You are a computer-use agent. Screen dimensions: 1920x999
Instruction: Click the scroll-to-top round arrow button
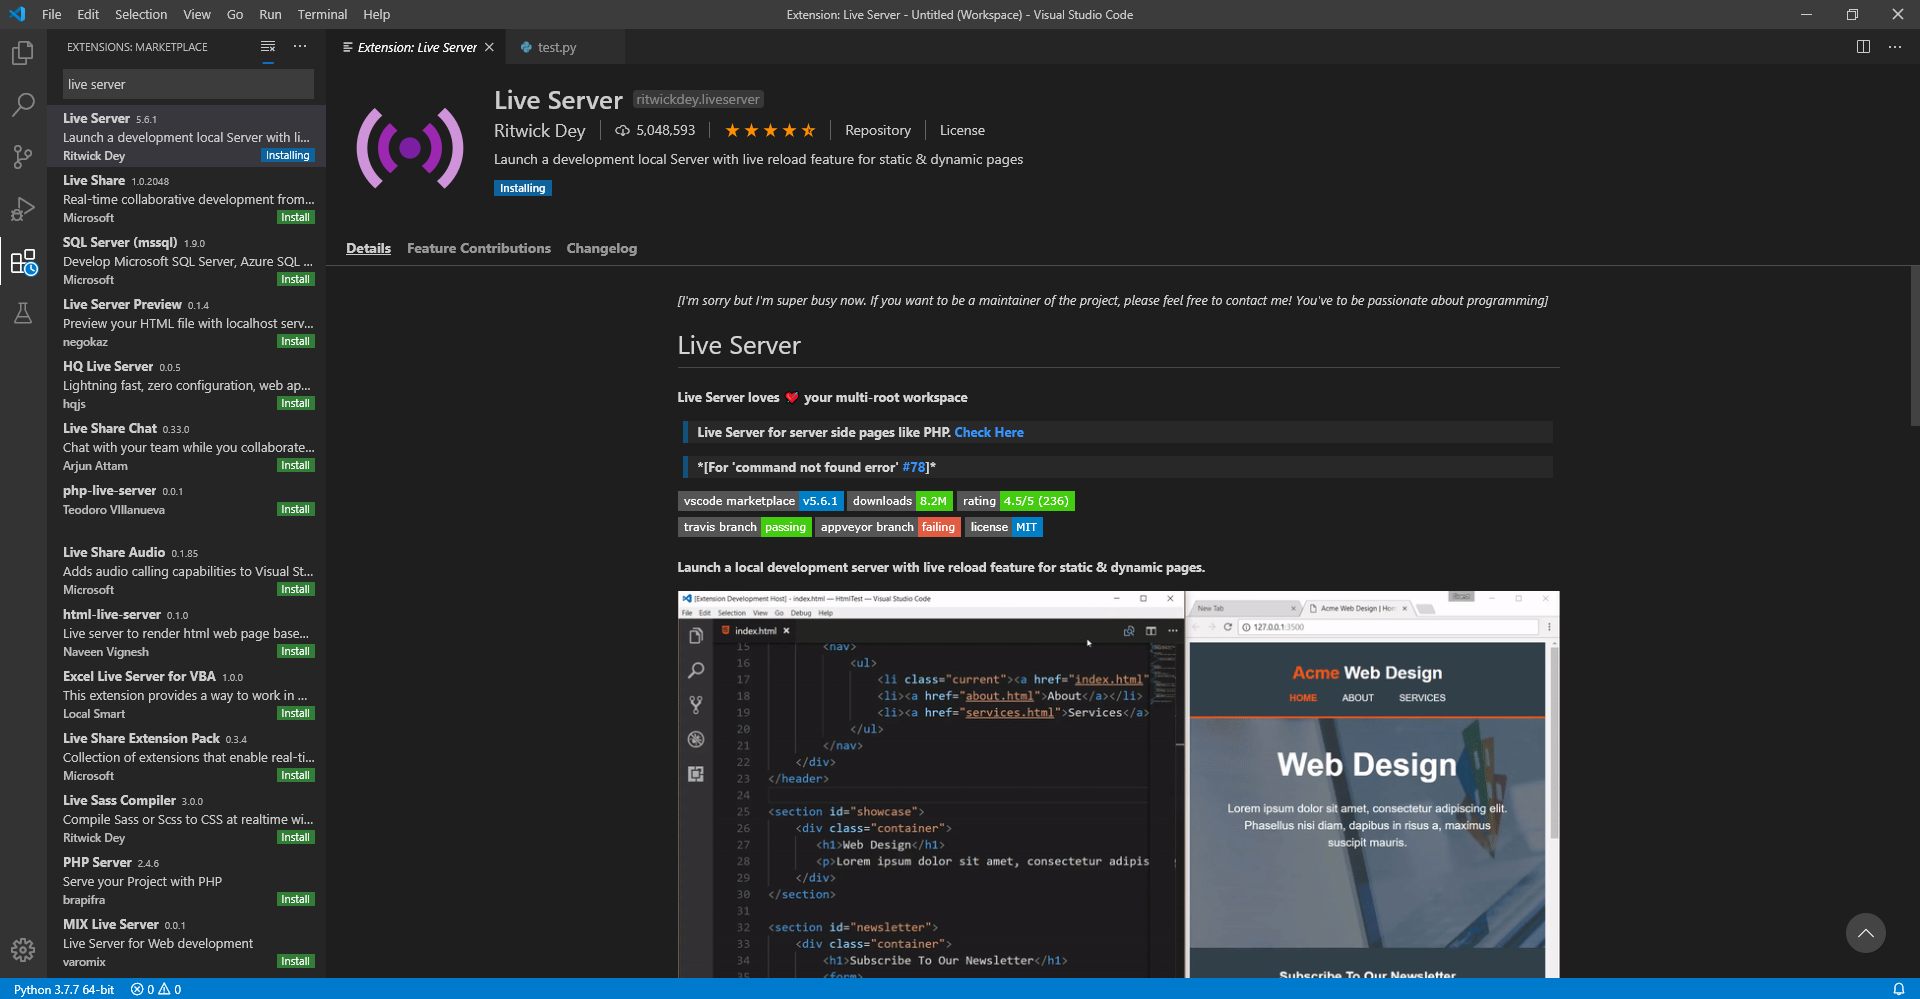(1865, 933)
